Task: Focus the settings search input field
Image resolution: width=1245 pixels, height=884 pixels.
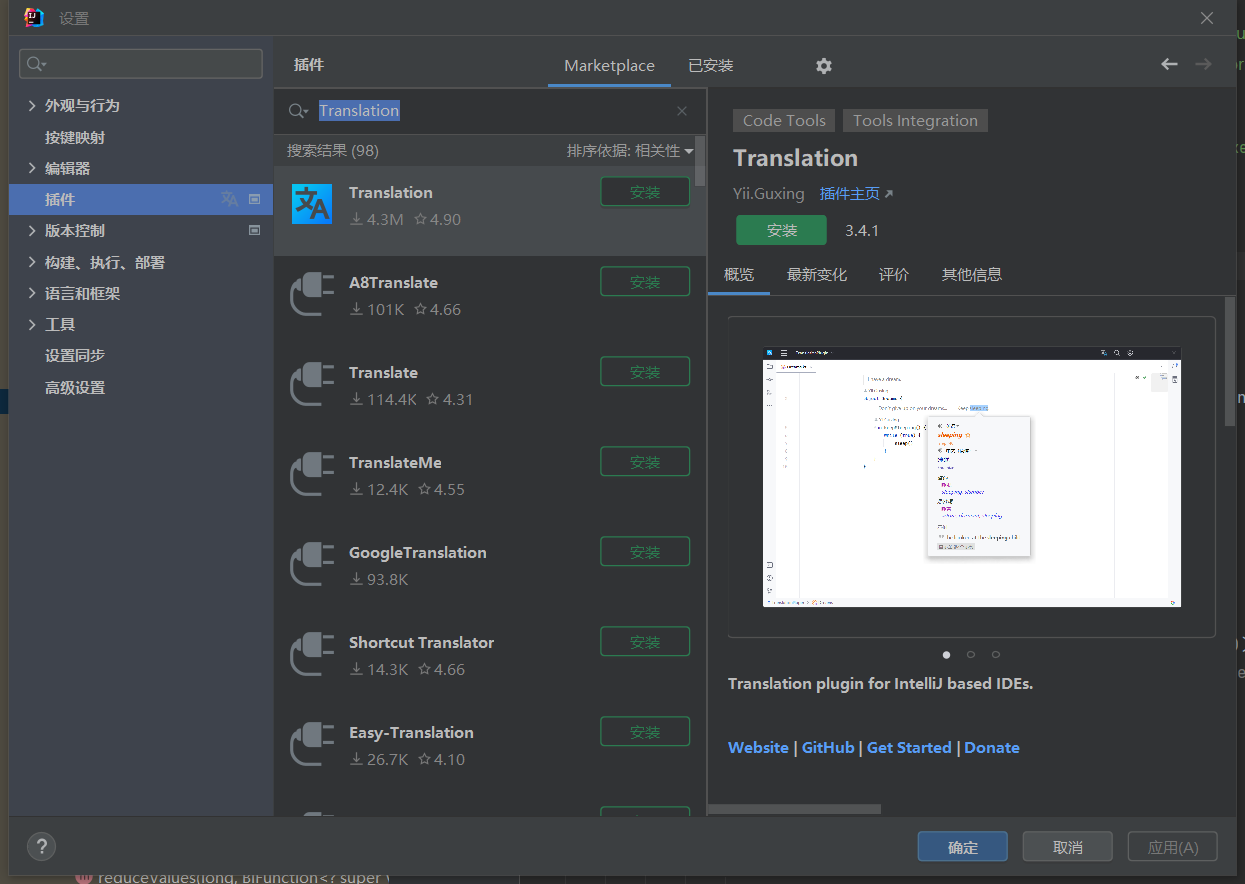Action: pos(141,64)
